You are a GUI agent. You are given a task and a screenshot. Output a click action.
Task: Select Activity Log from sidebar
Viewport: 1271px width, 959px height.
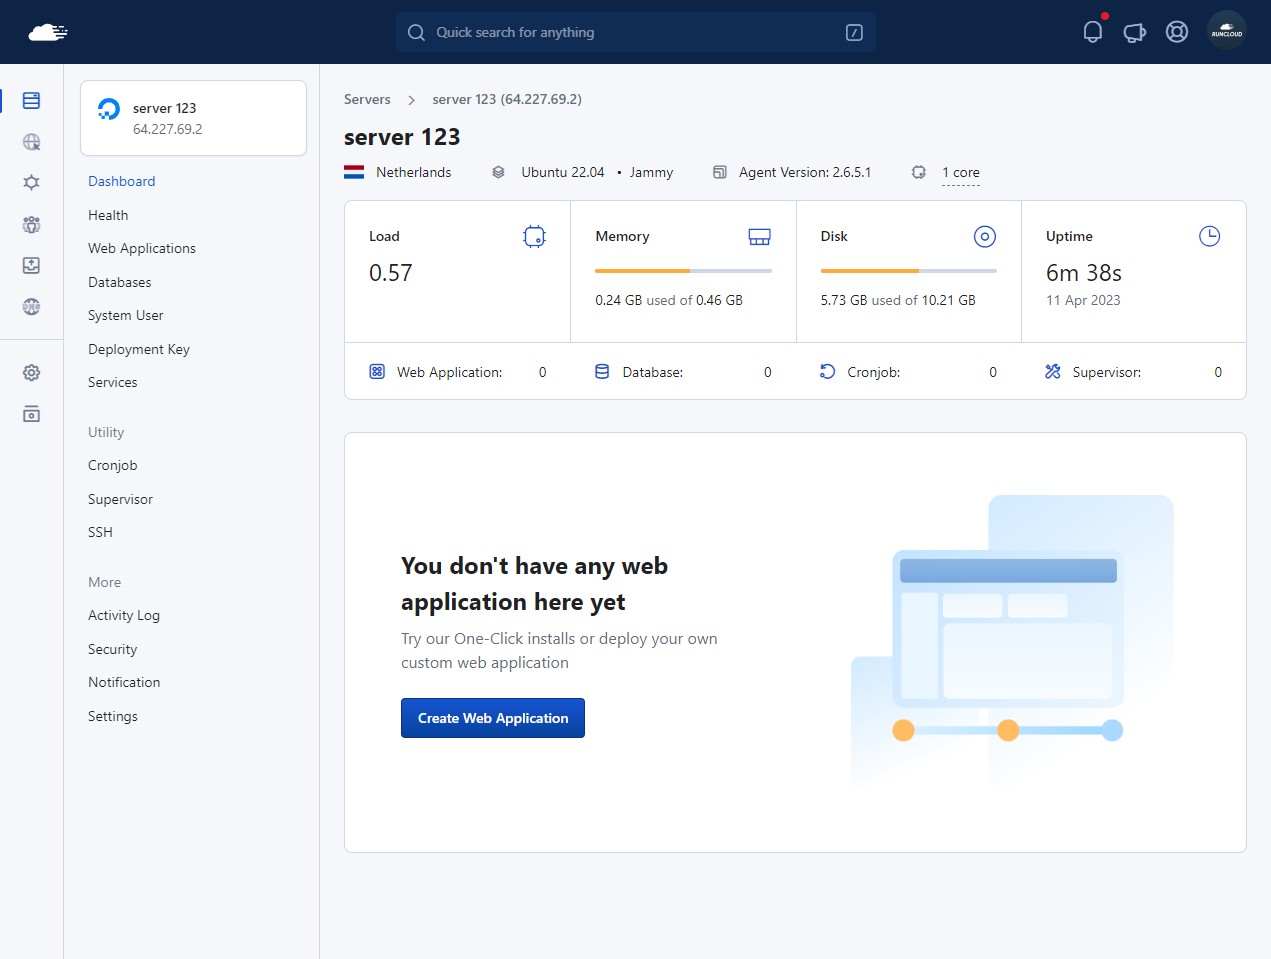(x=124, y=615)
